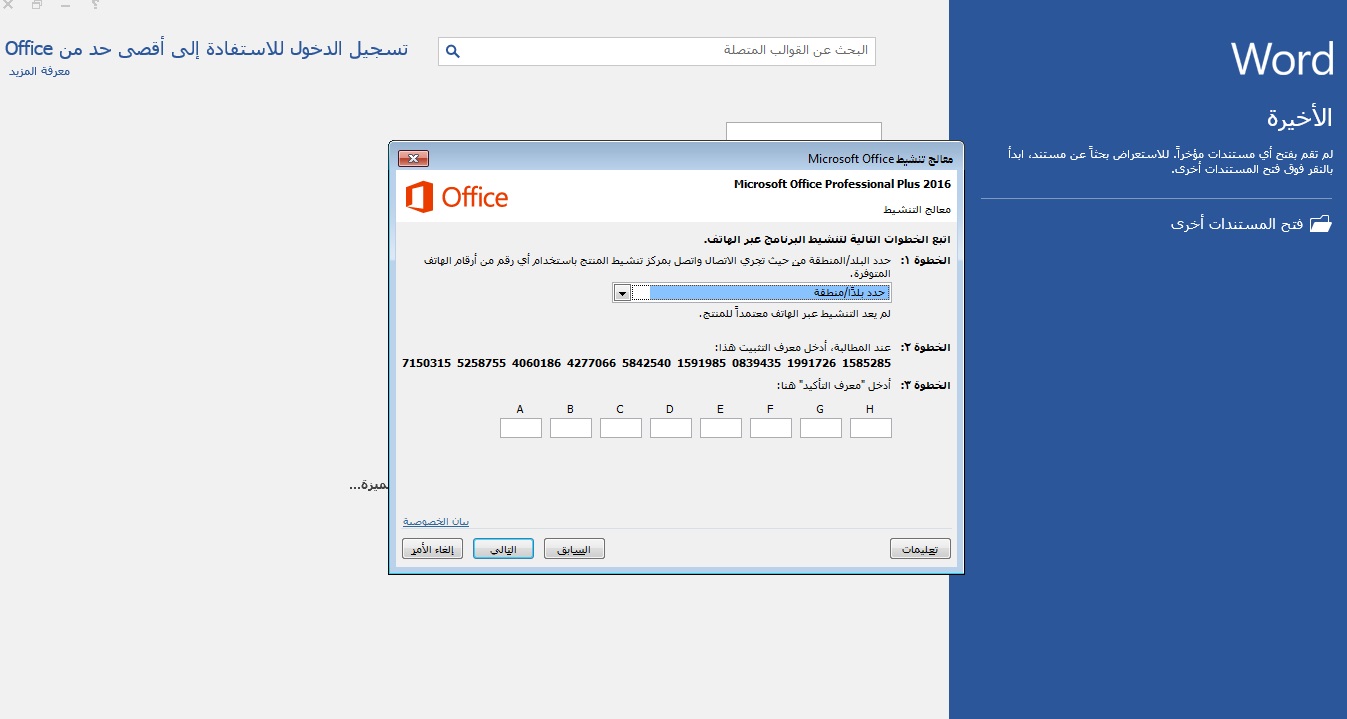
Task: Open the بيان الخصوصية privacy statement link
Action: coord(436,521)
